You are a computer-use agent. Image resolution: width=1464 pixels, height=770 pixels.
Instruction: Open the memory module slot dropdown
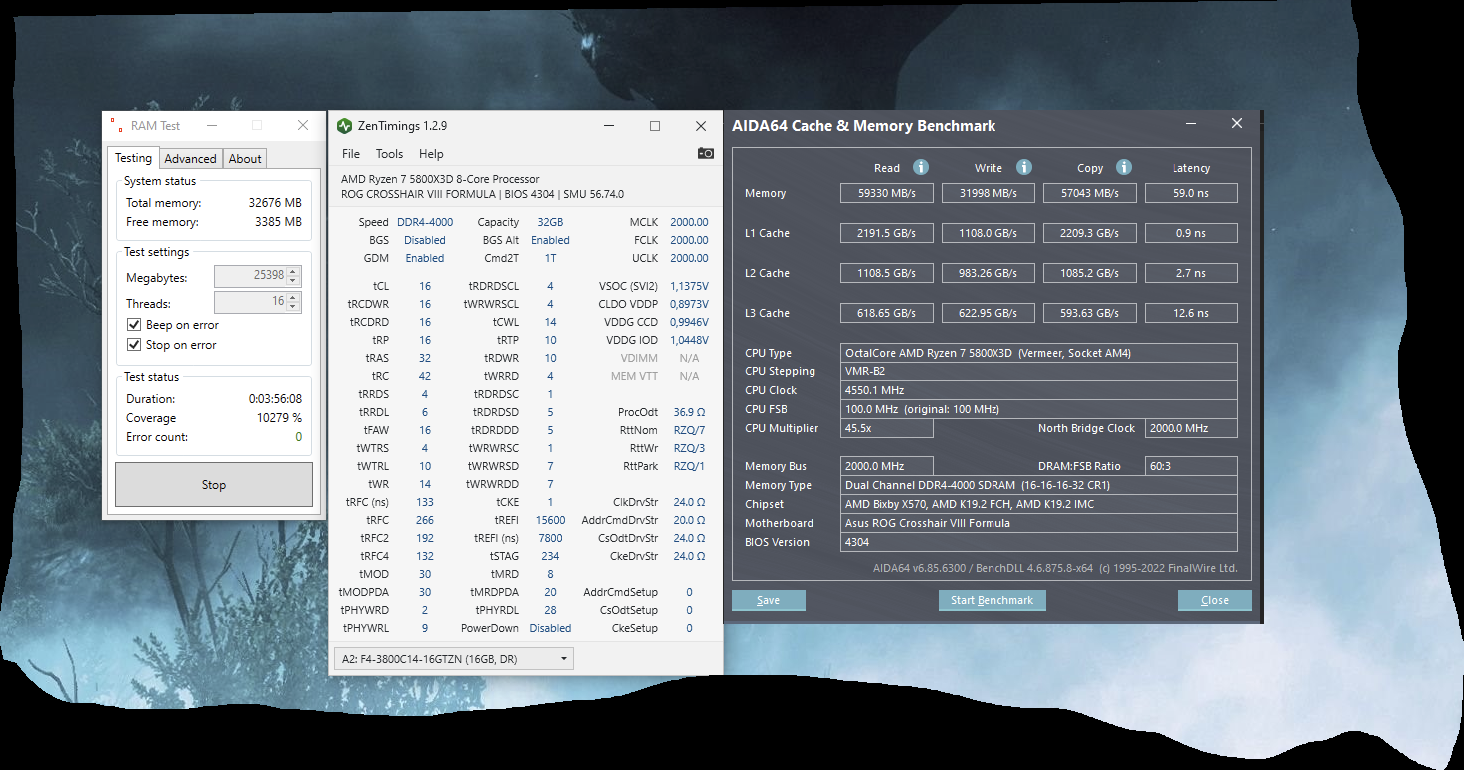click(454, 659)
